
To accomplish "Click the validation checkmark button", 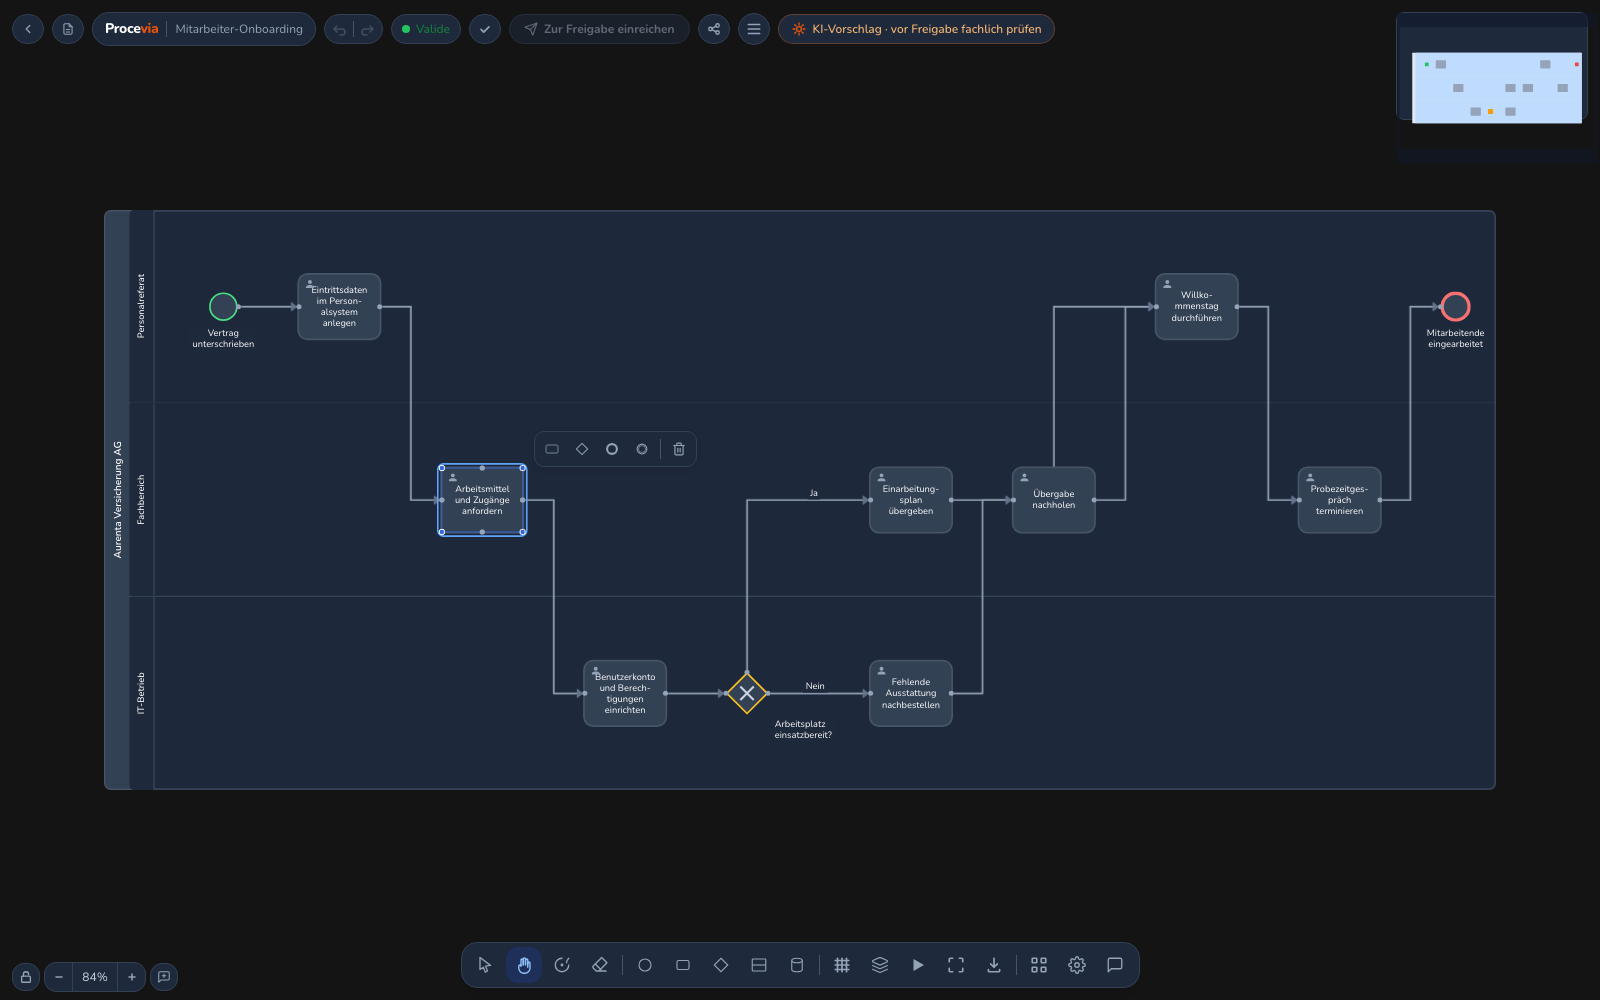I will (x=485, y=29).
